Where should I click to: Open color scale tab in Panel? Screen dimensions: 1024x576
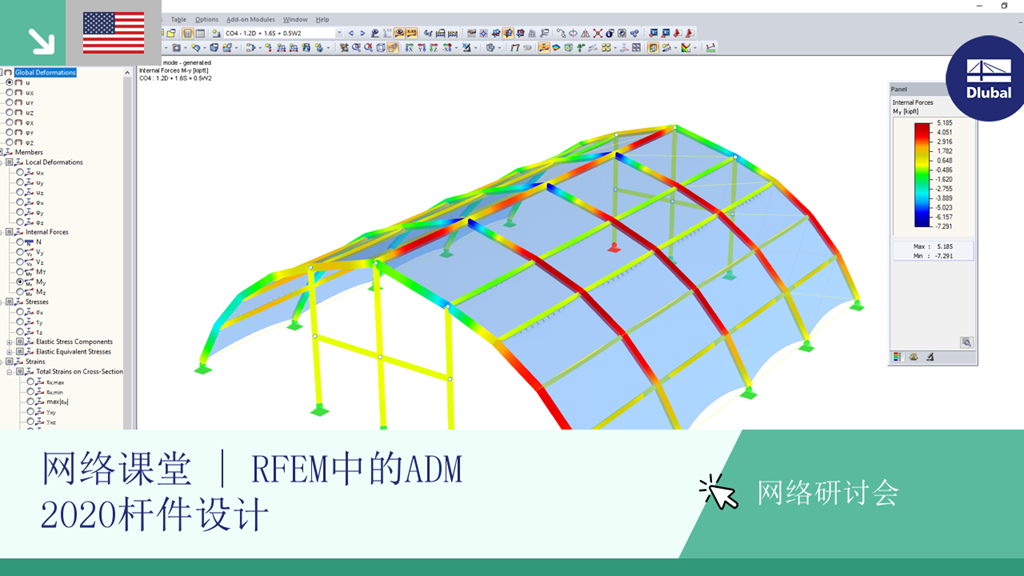[x=897, y=357]
